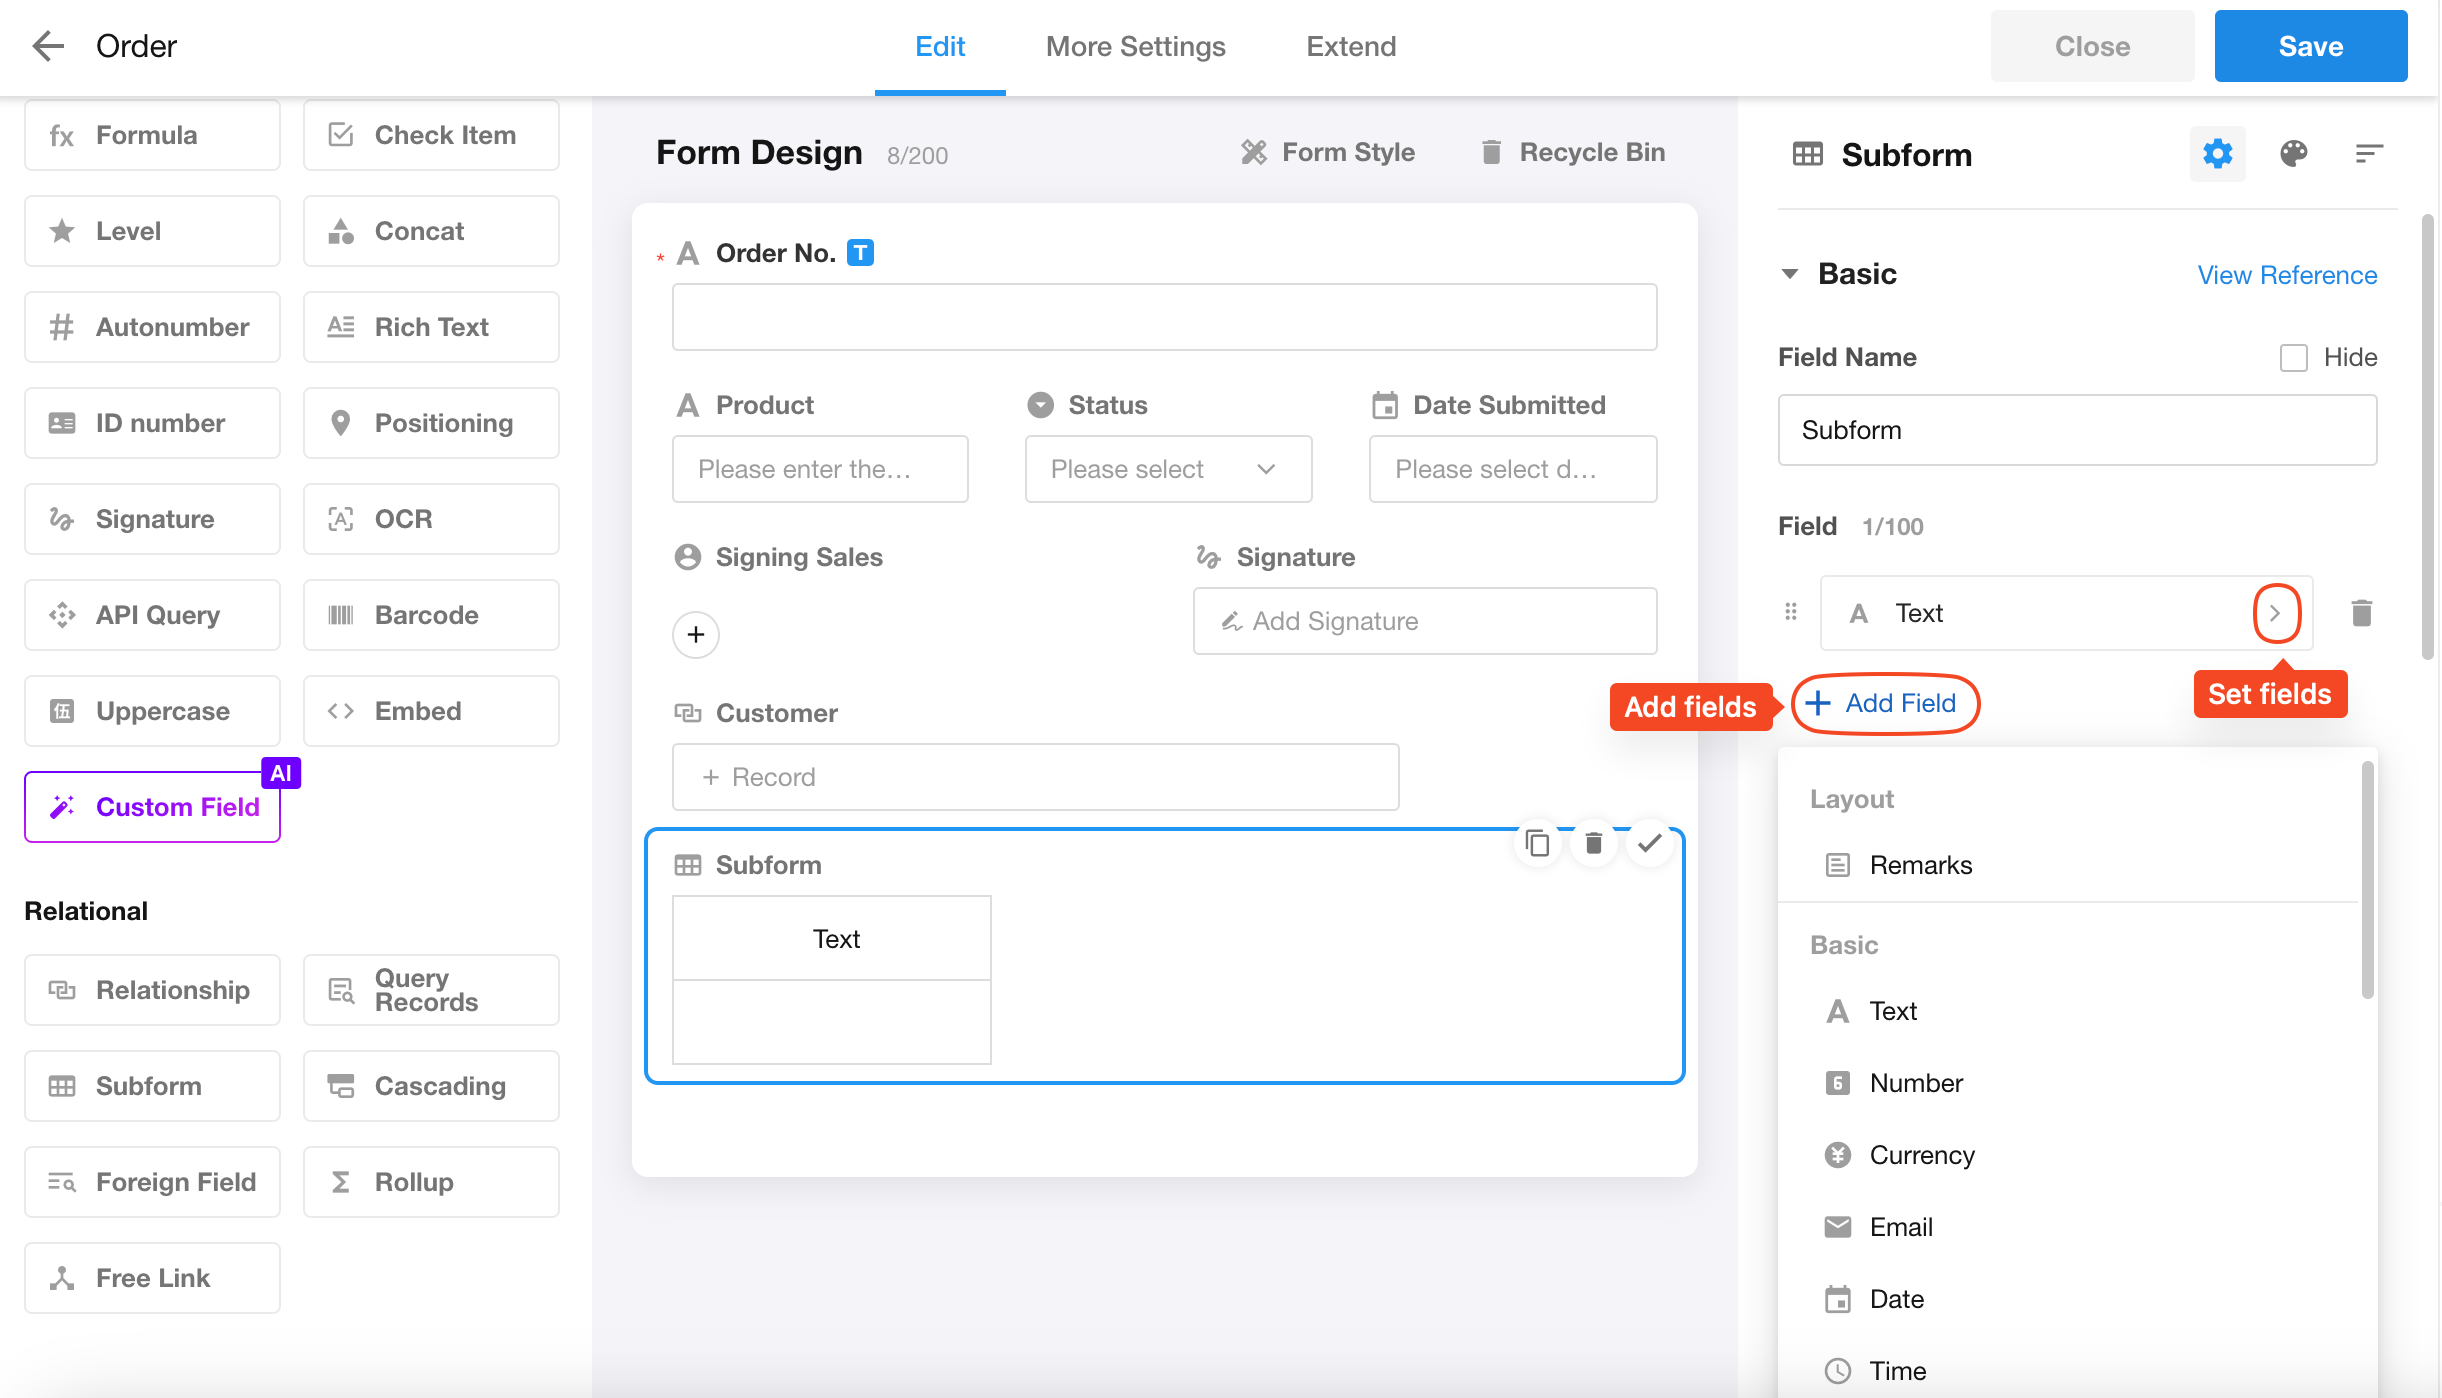Screen dimensions: 2442x1398
Task: Open Form Style
Action: click(x=1328, y=152)
